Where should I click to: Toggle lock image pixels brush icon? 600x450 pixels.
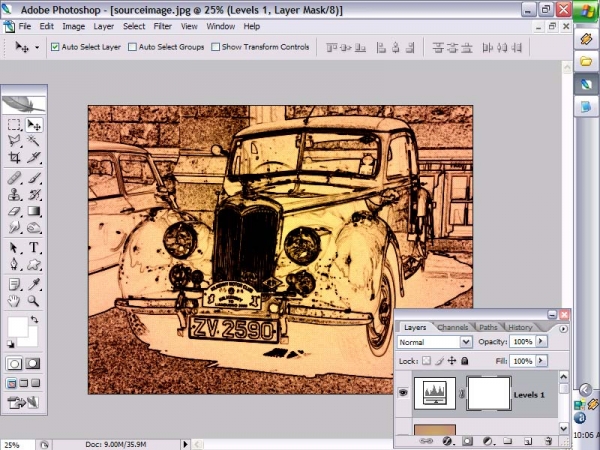pyautogui.click(x=439, y=361)
